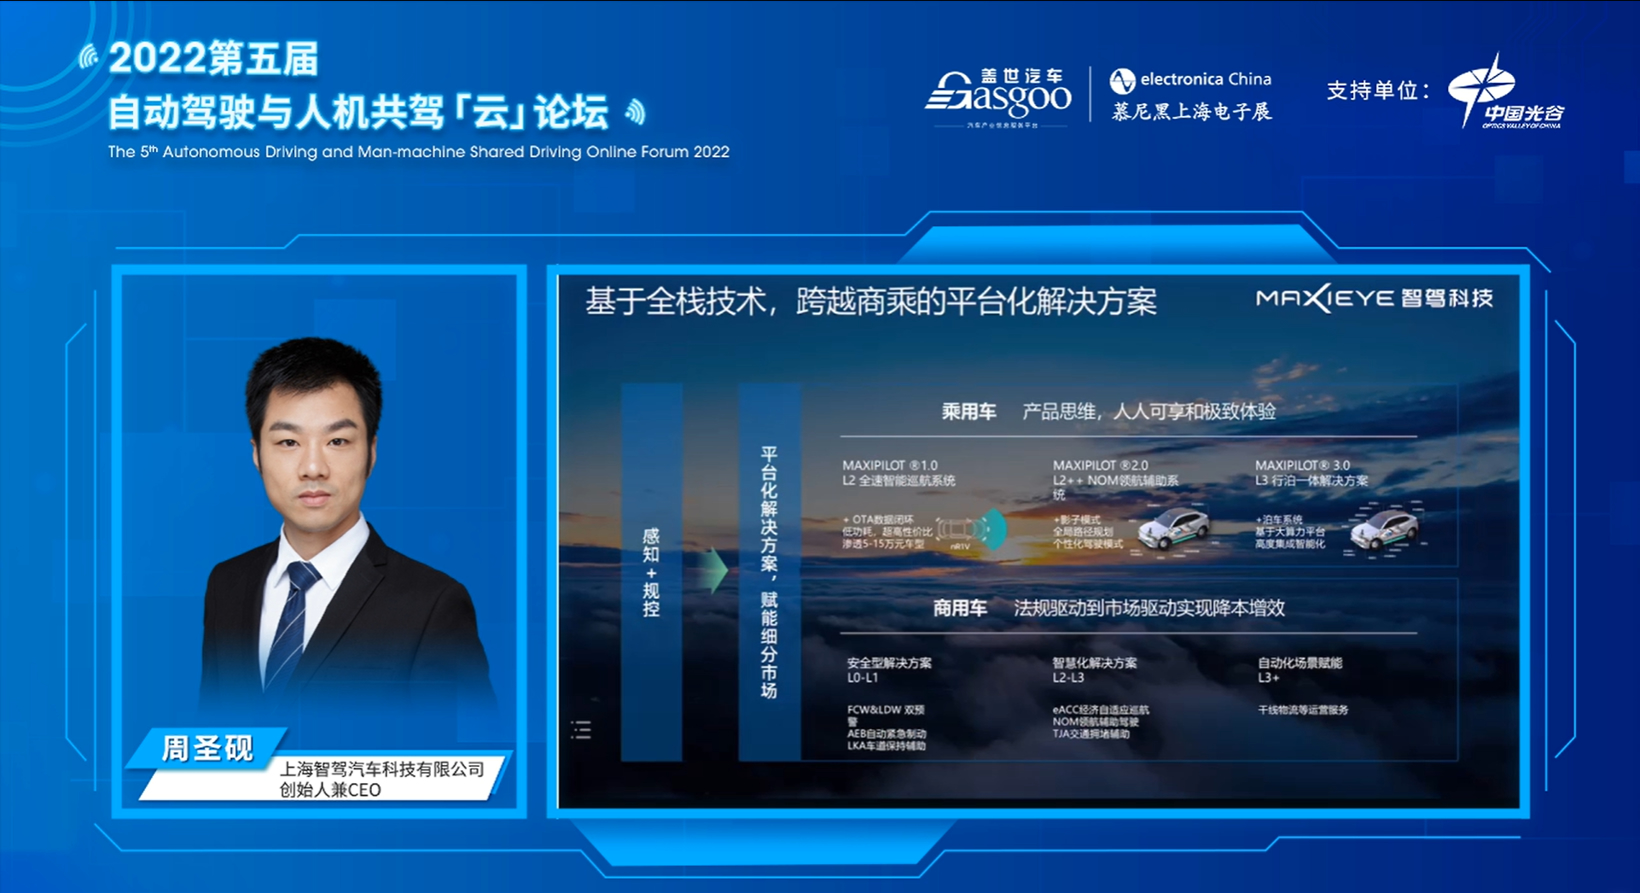This screenshot has height=893, width=1640.
Task: Click the radar car diagram under MAXIPILOT 1.0
Action: (972, 530)
